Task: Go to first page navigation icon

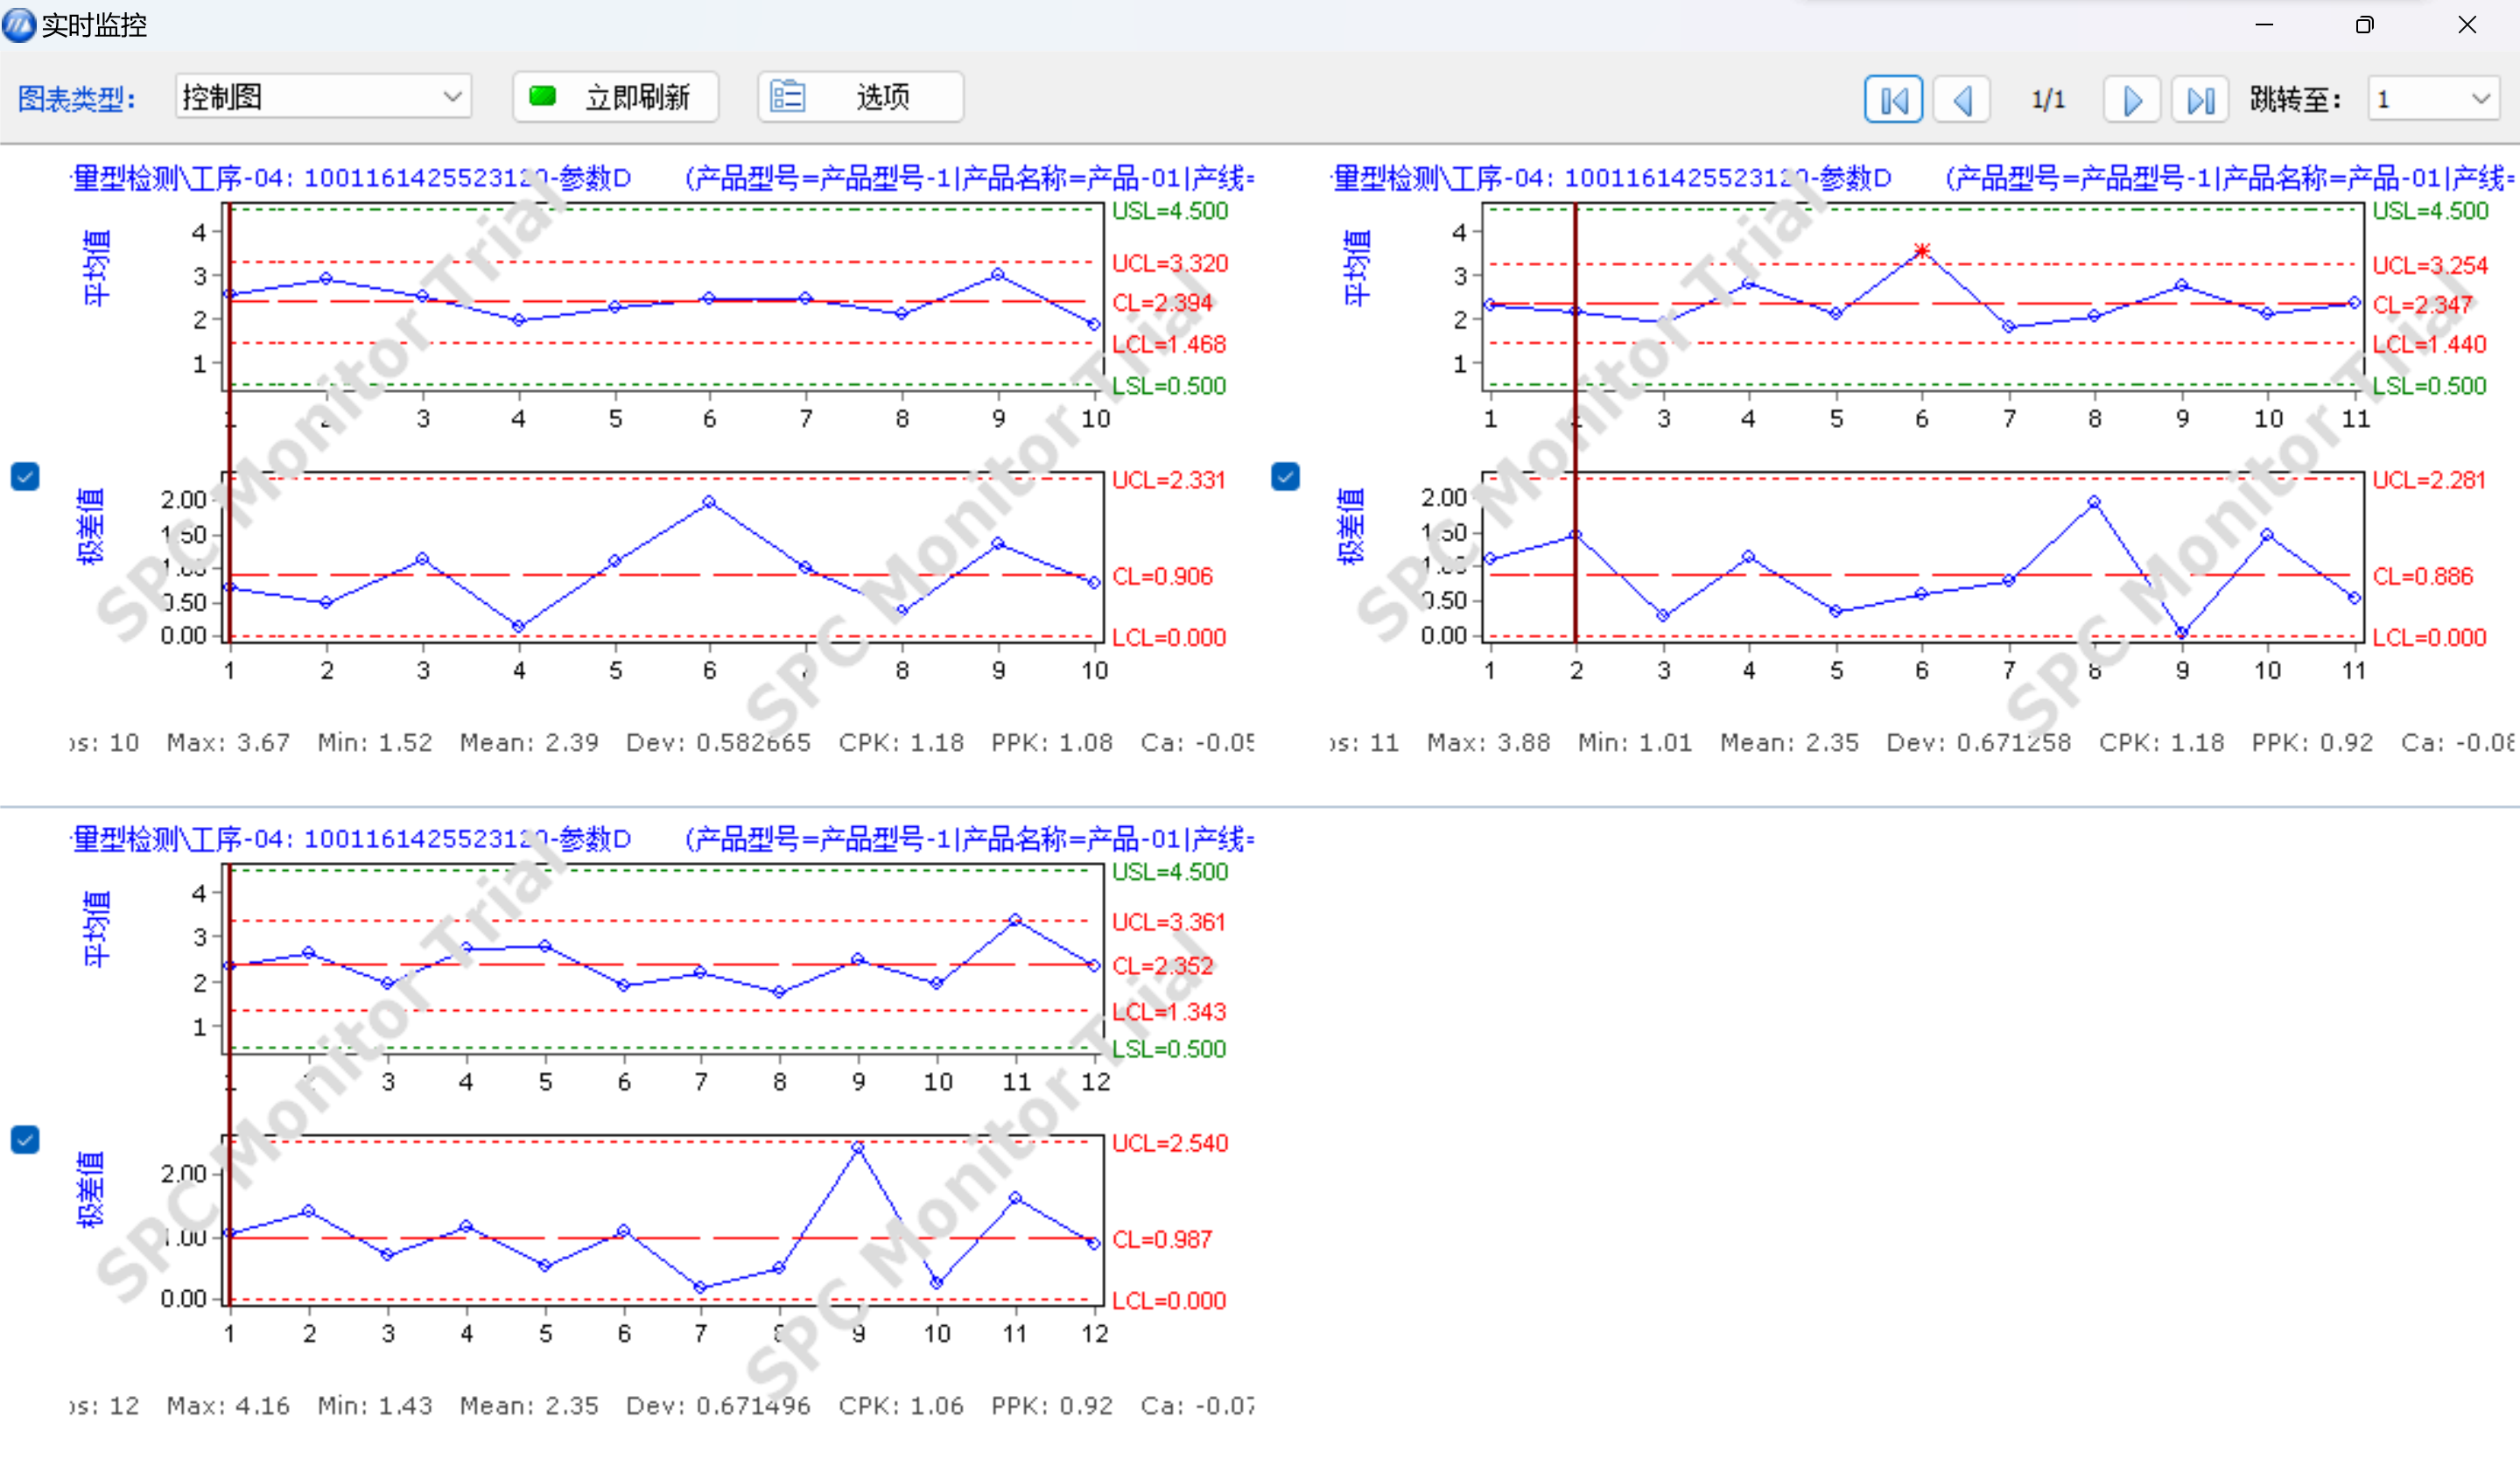Action: 1892,99
